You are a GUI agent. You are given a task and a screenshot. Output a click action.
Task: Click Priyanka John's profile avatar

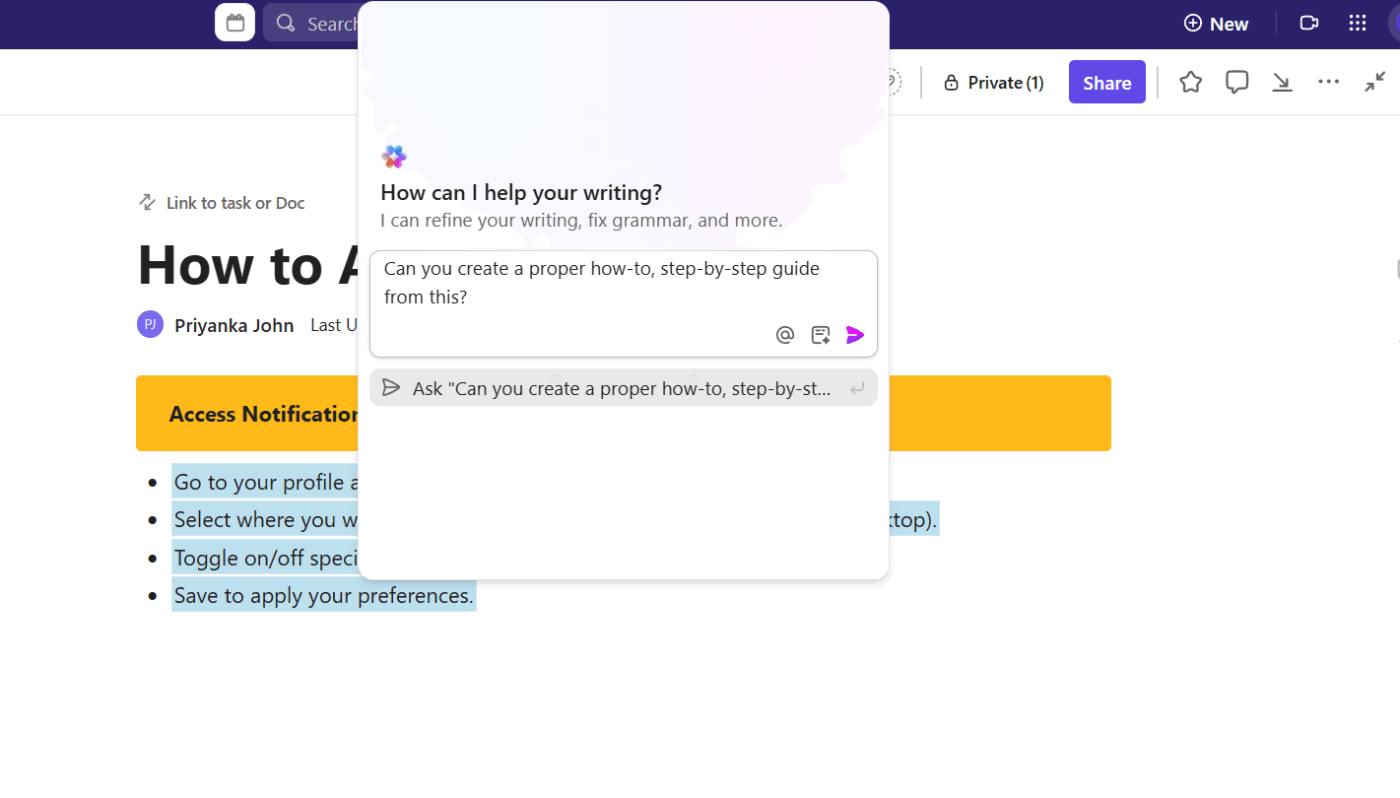(149, 324)
